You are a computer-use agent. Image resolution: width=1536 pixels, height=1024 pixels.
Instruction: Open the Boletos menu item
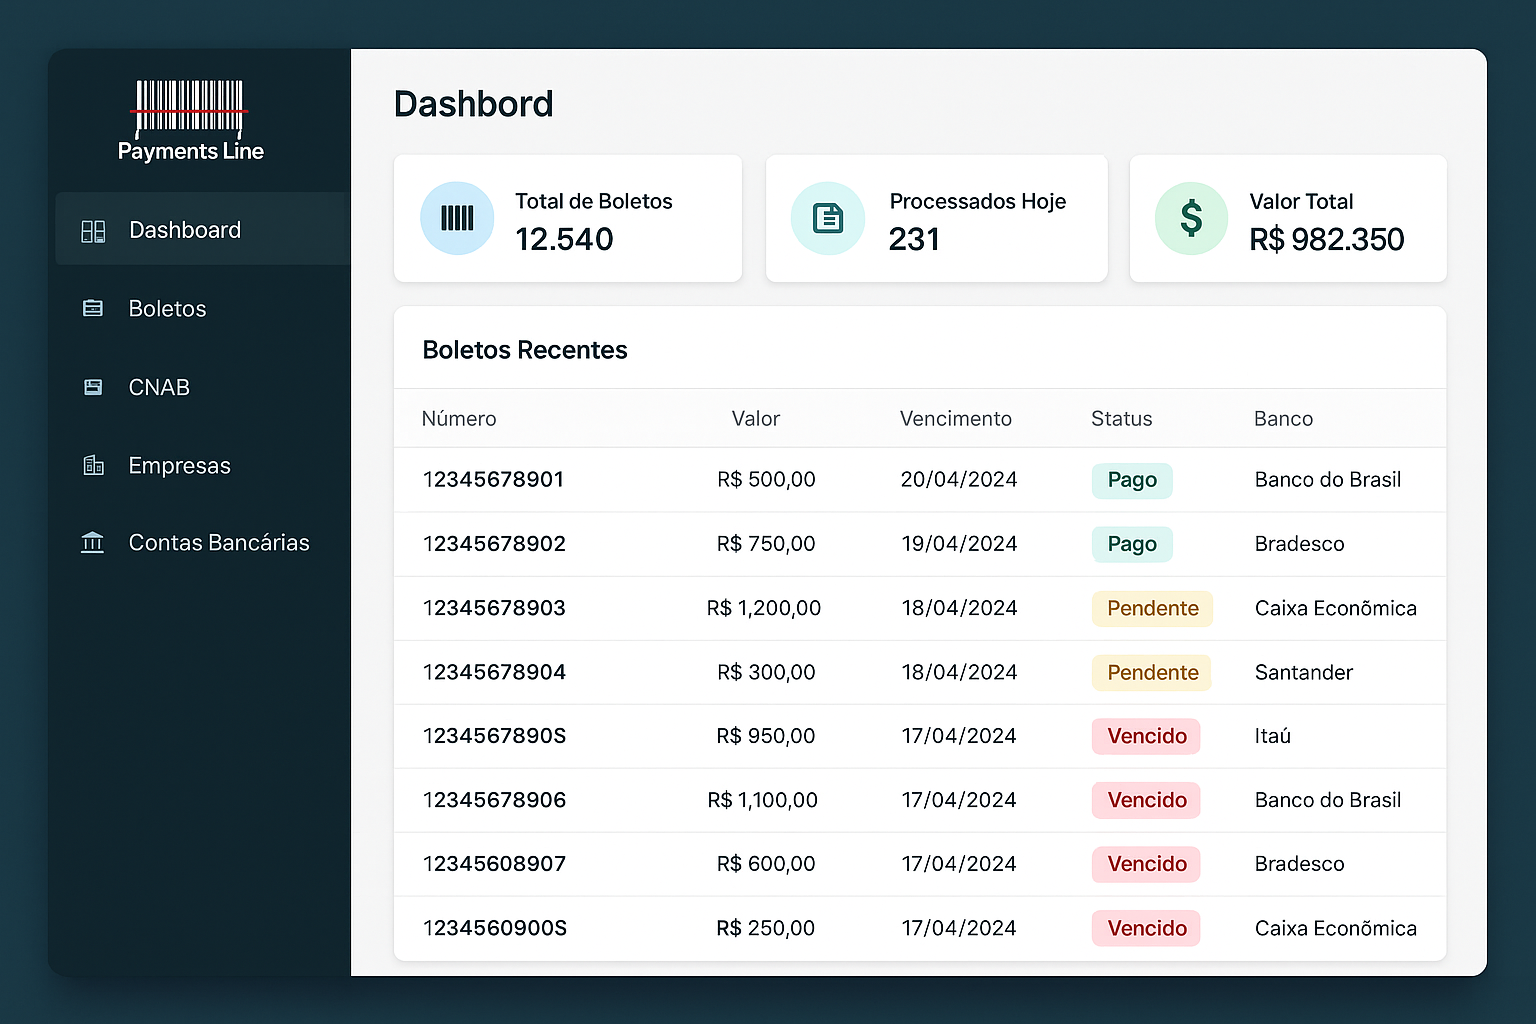(167, 308)
